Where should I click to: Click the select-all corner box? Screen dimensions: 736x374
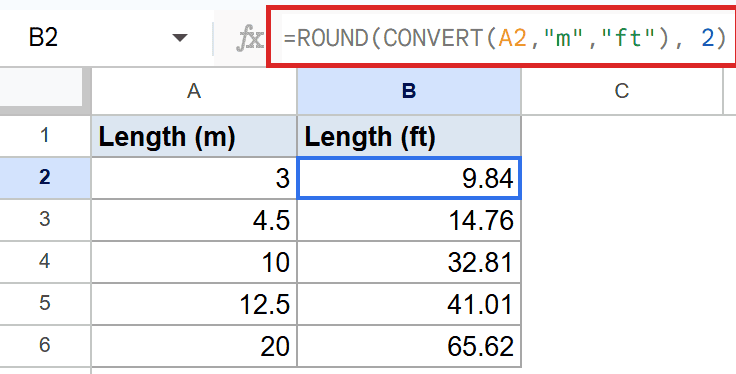point(41,87)
